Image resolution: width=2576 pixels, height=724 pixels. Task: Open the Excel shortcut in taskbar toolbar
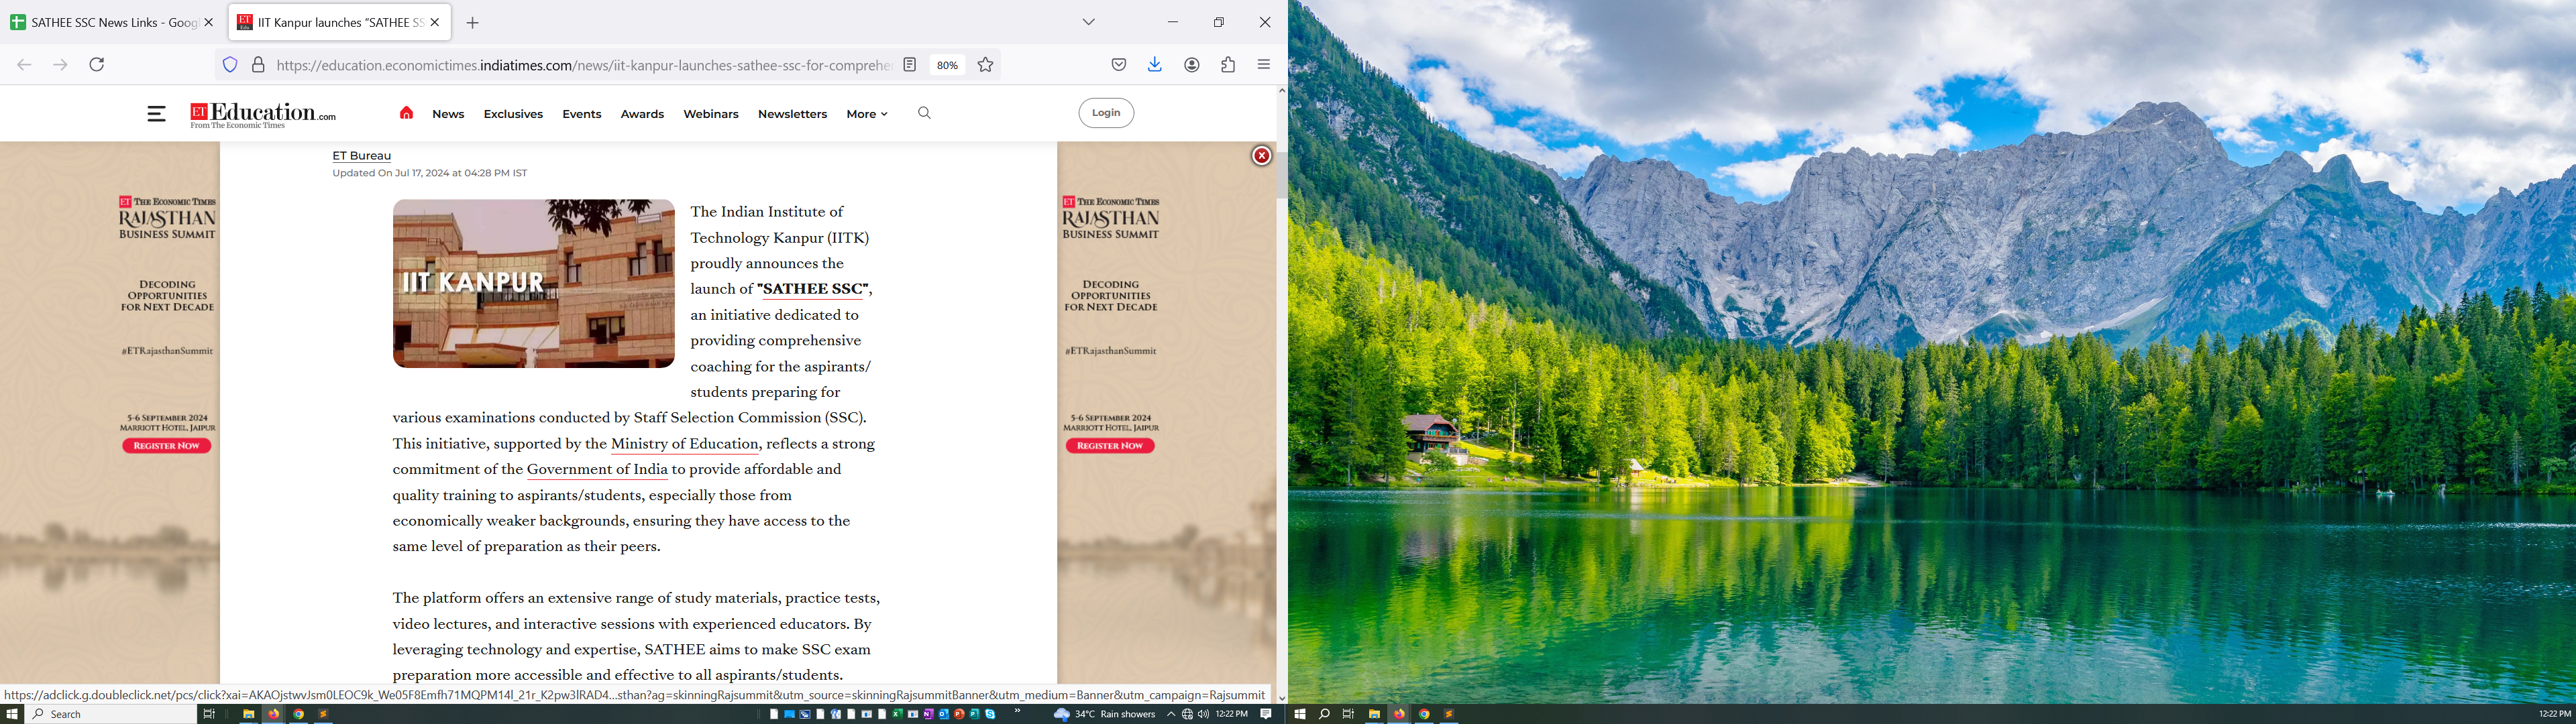[897, 714]
